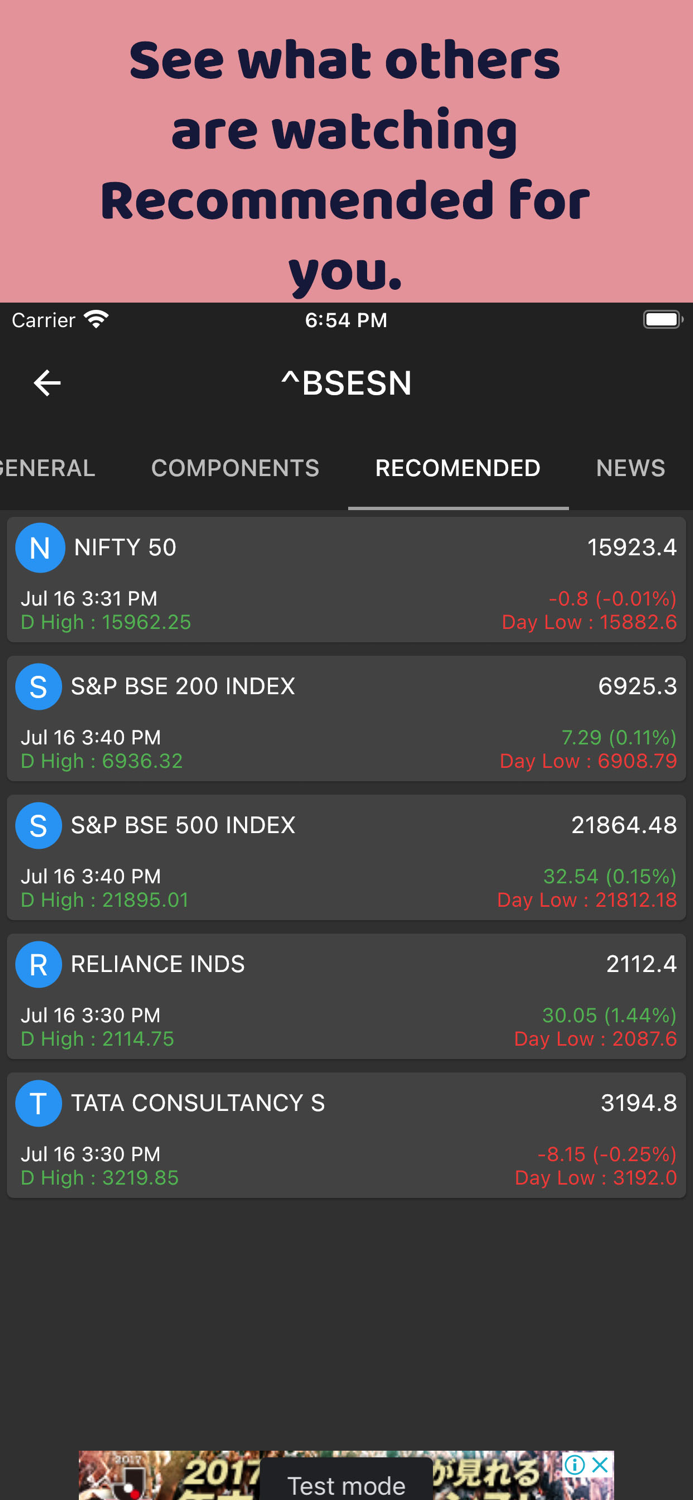Switch to the COMPONENTS tab

235,468
